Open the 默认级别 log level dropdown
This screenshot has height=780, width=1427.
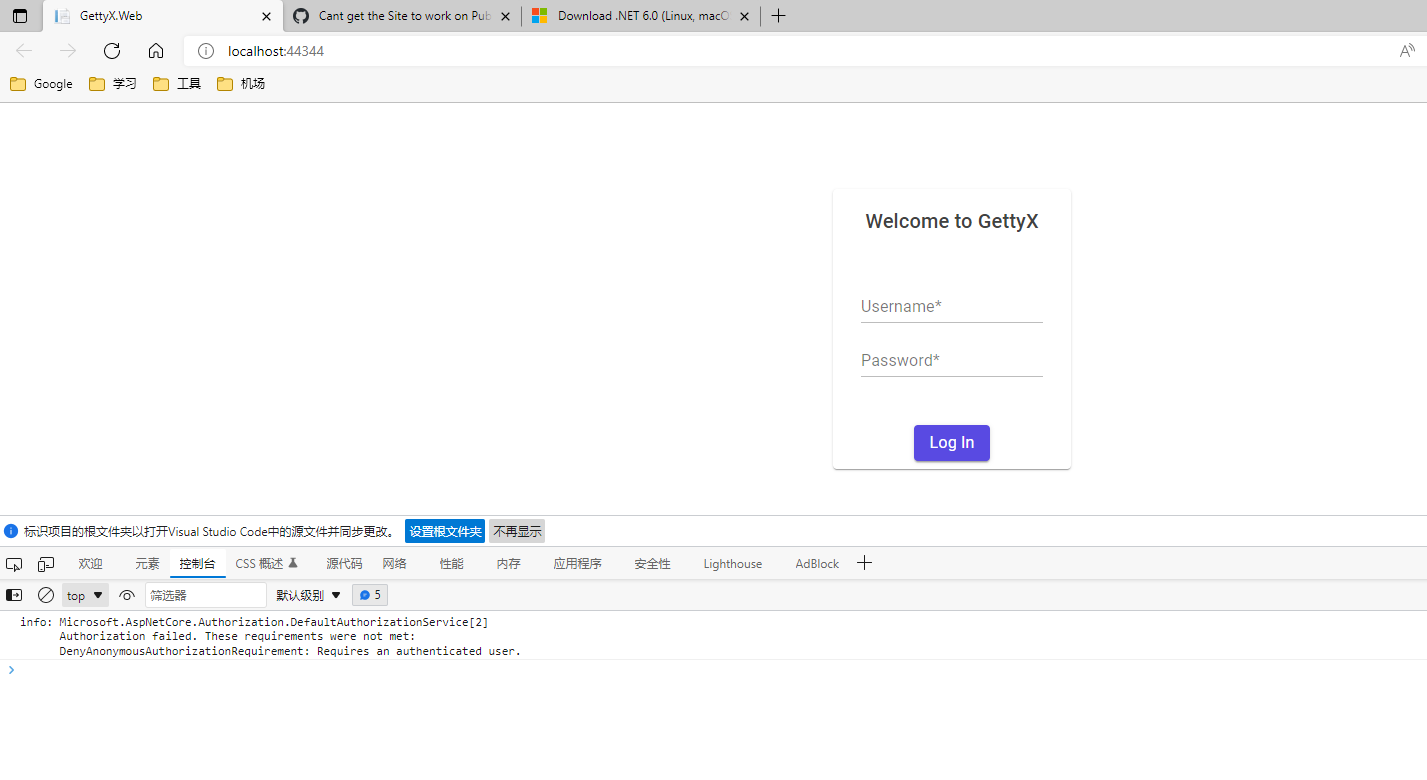[308, 595]
